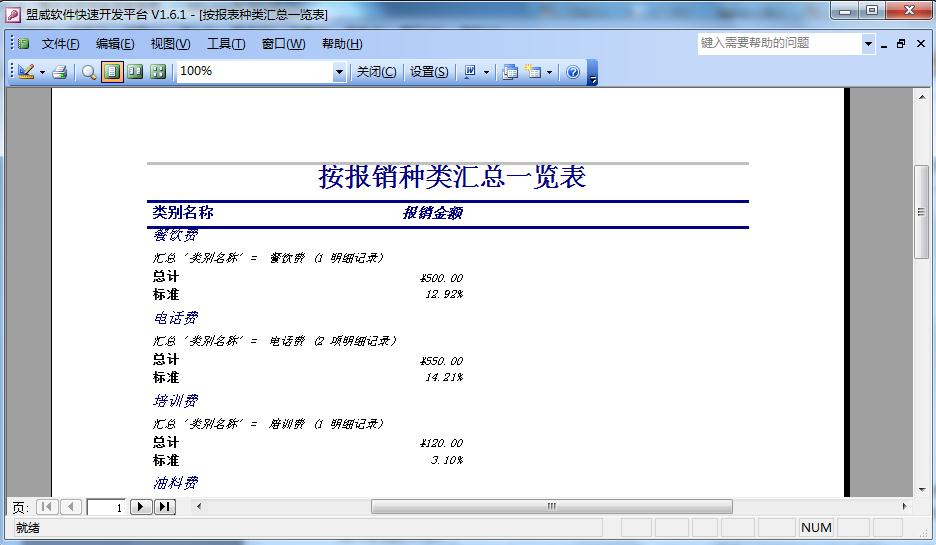The image size is (936, 545).
Task: Open the help question dropdown arrow
Action: [869, 43]
